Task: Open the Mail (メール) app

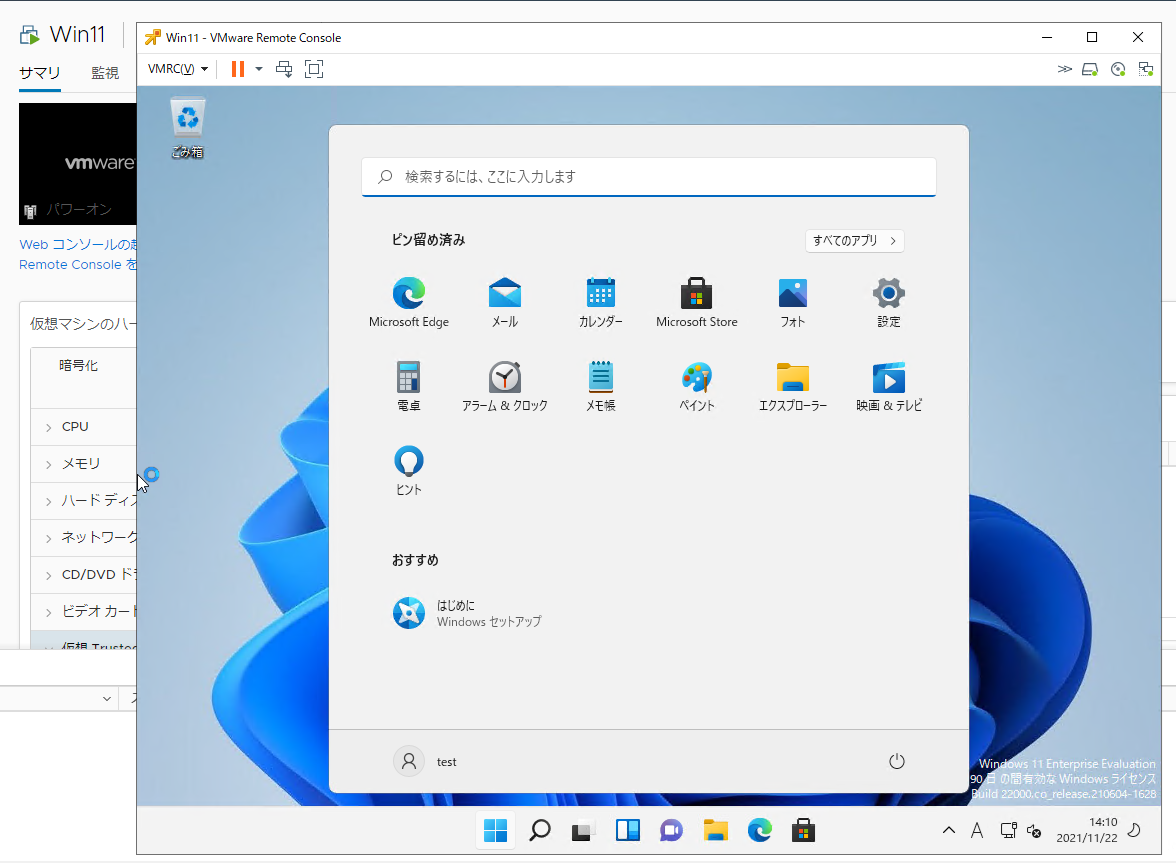Action: [505, 302]
